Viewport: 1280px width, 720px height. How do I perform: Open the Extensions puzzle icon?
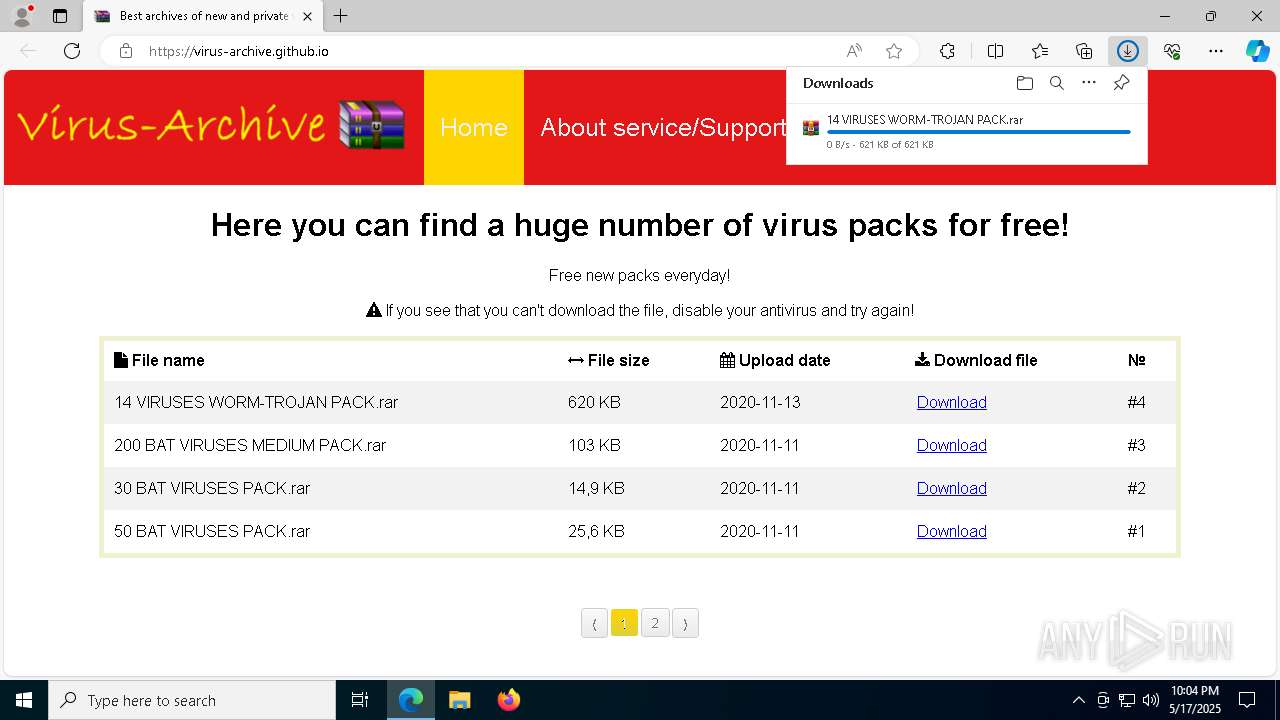click(947, 51)
